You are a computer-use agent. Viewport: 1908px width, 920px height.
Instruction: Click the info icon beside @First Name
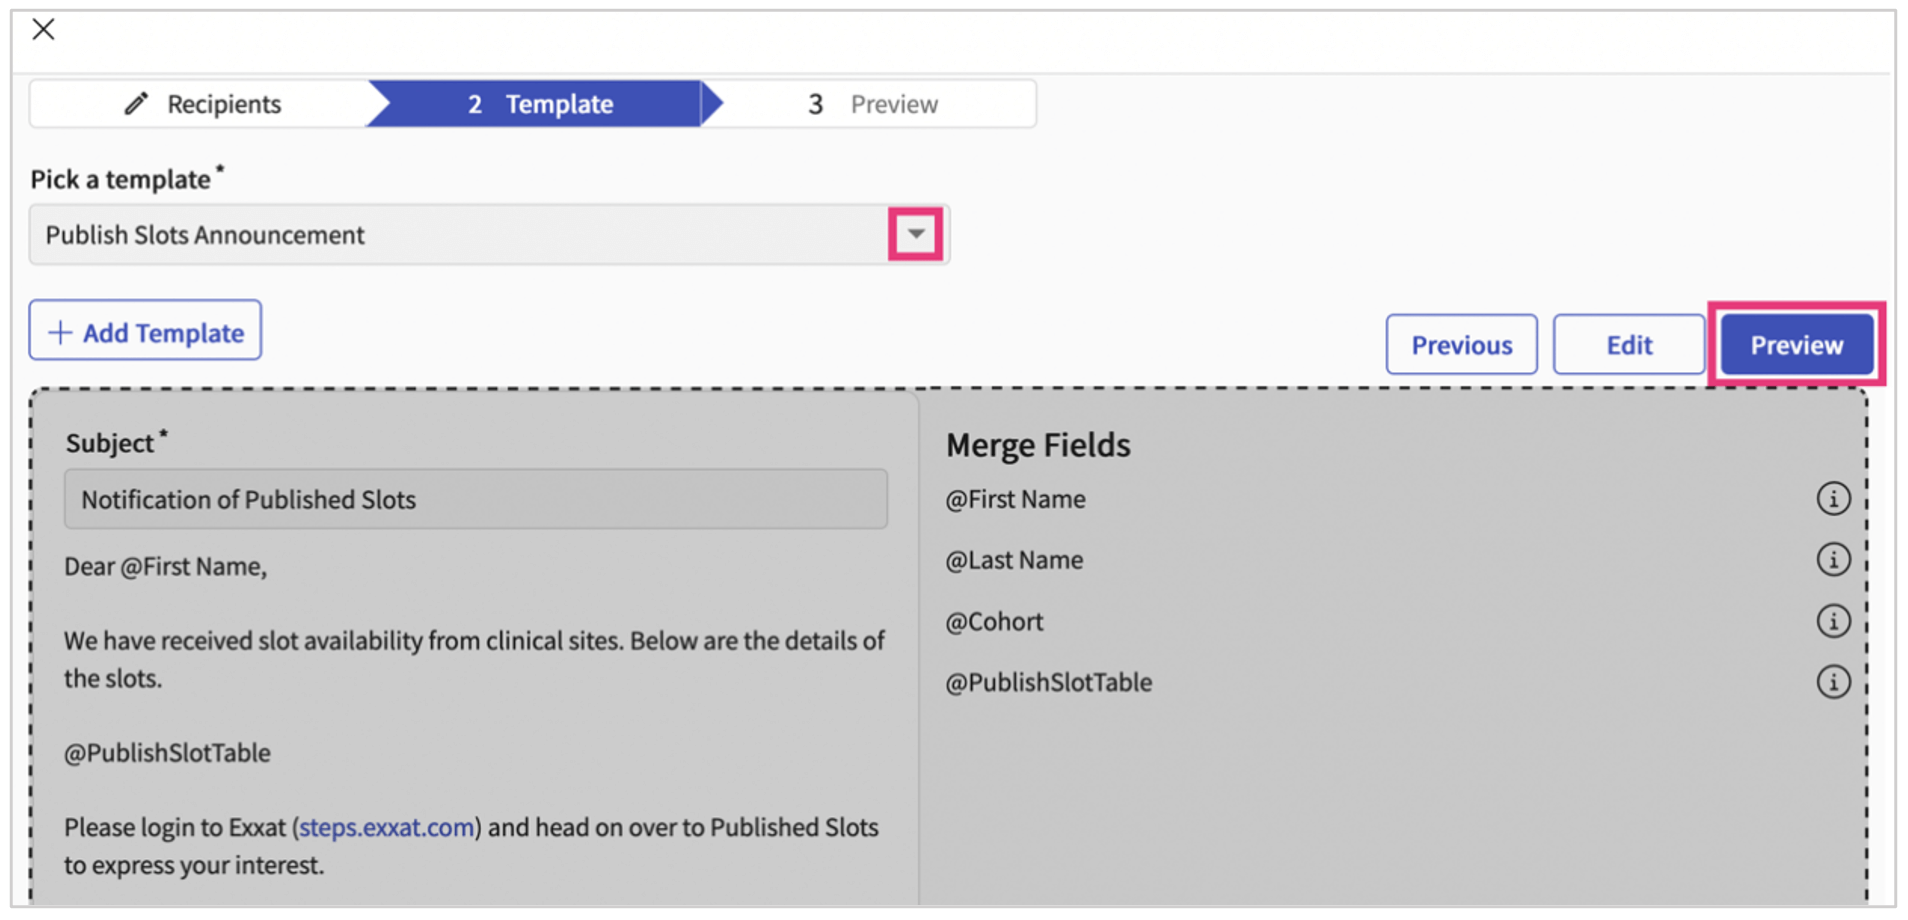tap(1833, 499)
